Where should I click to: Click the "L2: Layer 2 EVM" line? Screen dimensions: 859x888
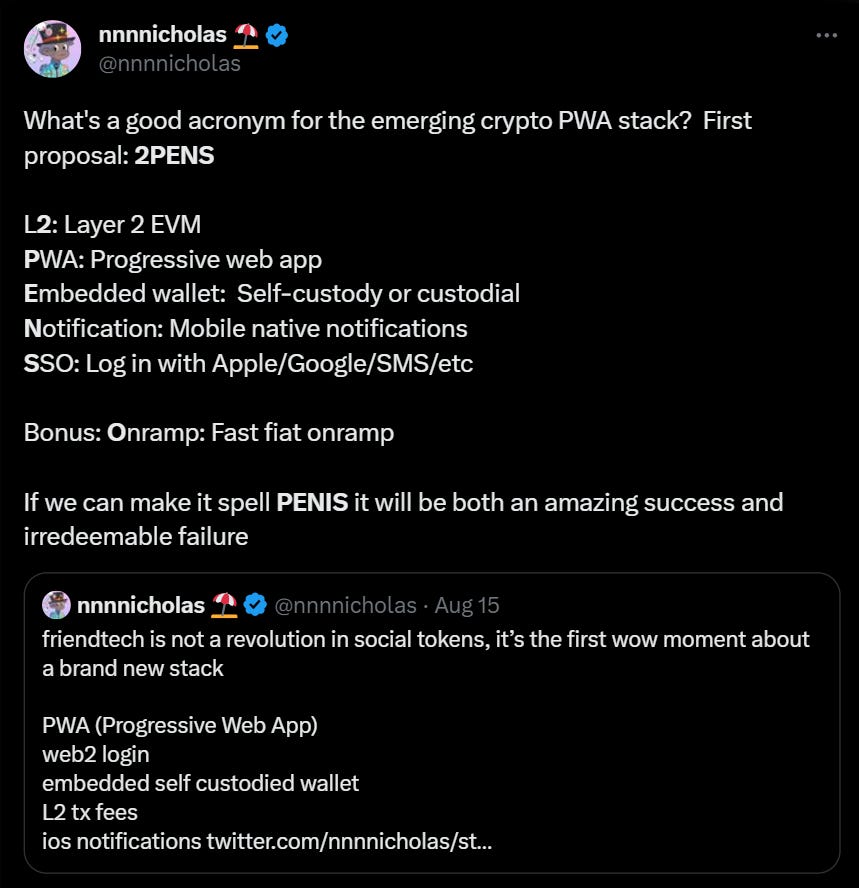click(x=112, y=225)
